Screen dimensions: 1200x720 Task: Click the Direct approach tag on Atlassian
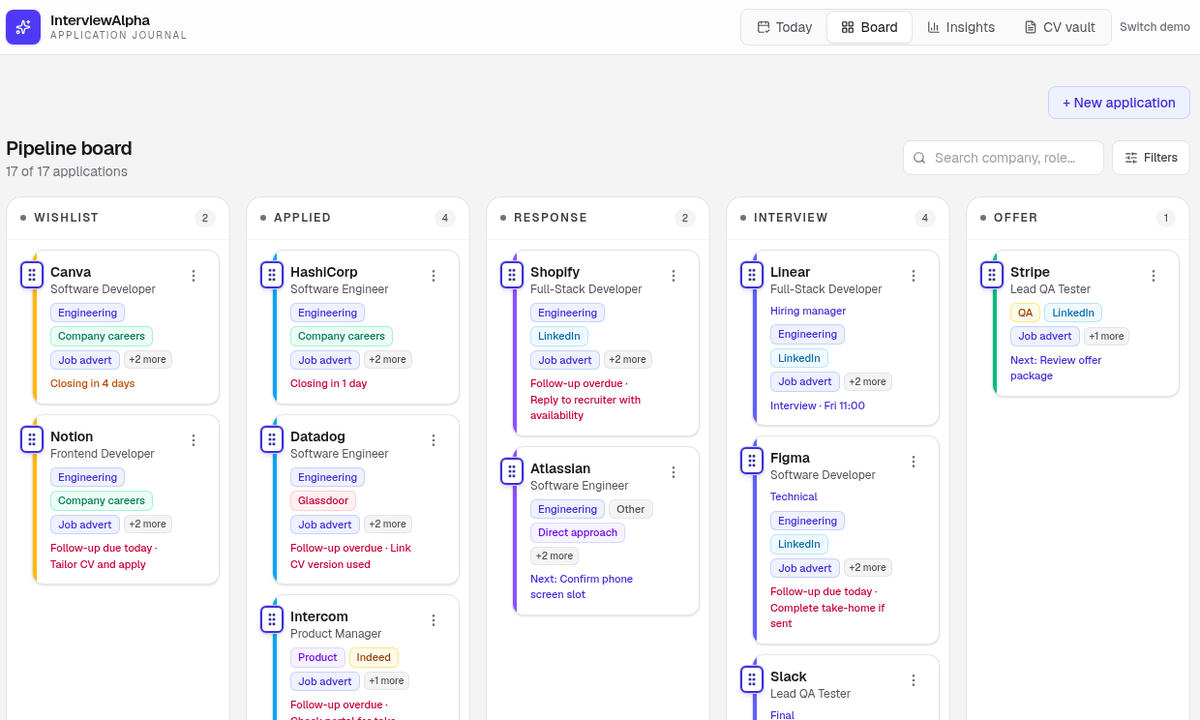pos(578,533)
